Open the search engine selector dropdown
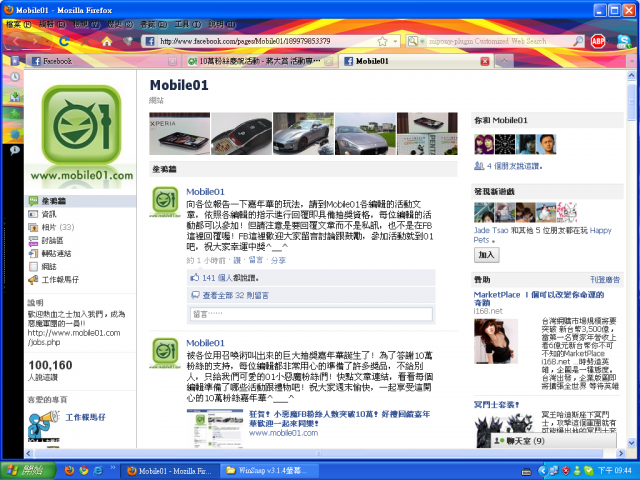640x480 pixels. (x=422, y=41)
